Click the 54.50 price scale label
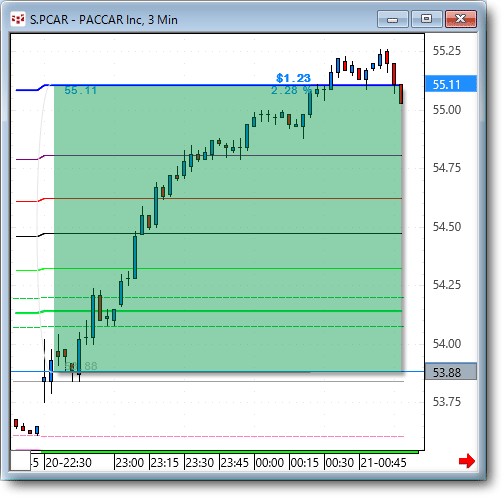Image resolution: width=504 pixels, height=498 pixels. [447, 227]
